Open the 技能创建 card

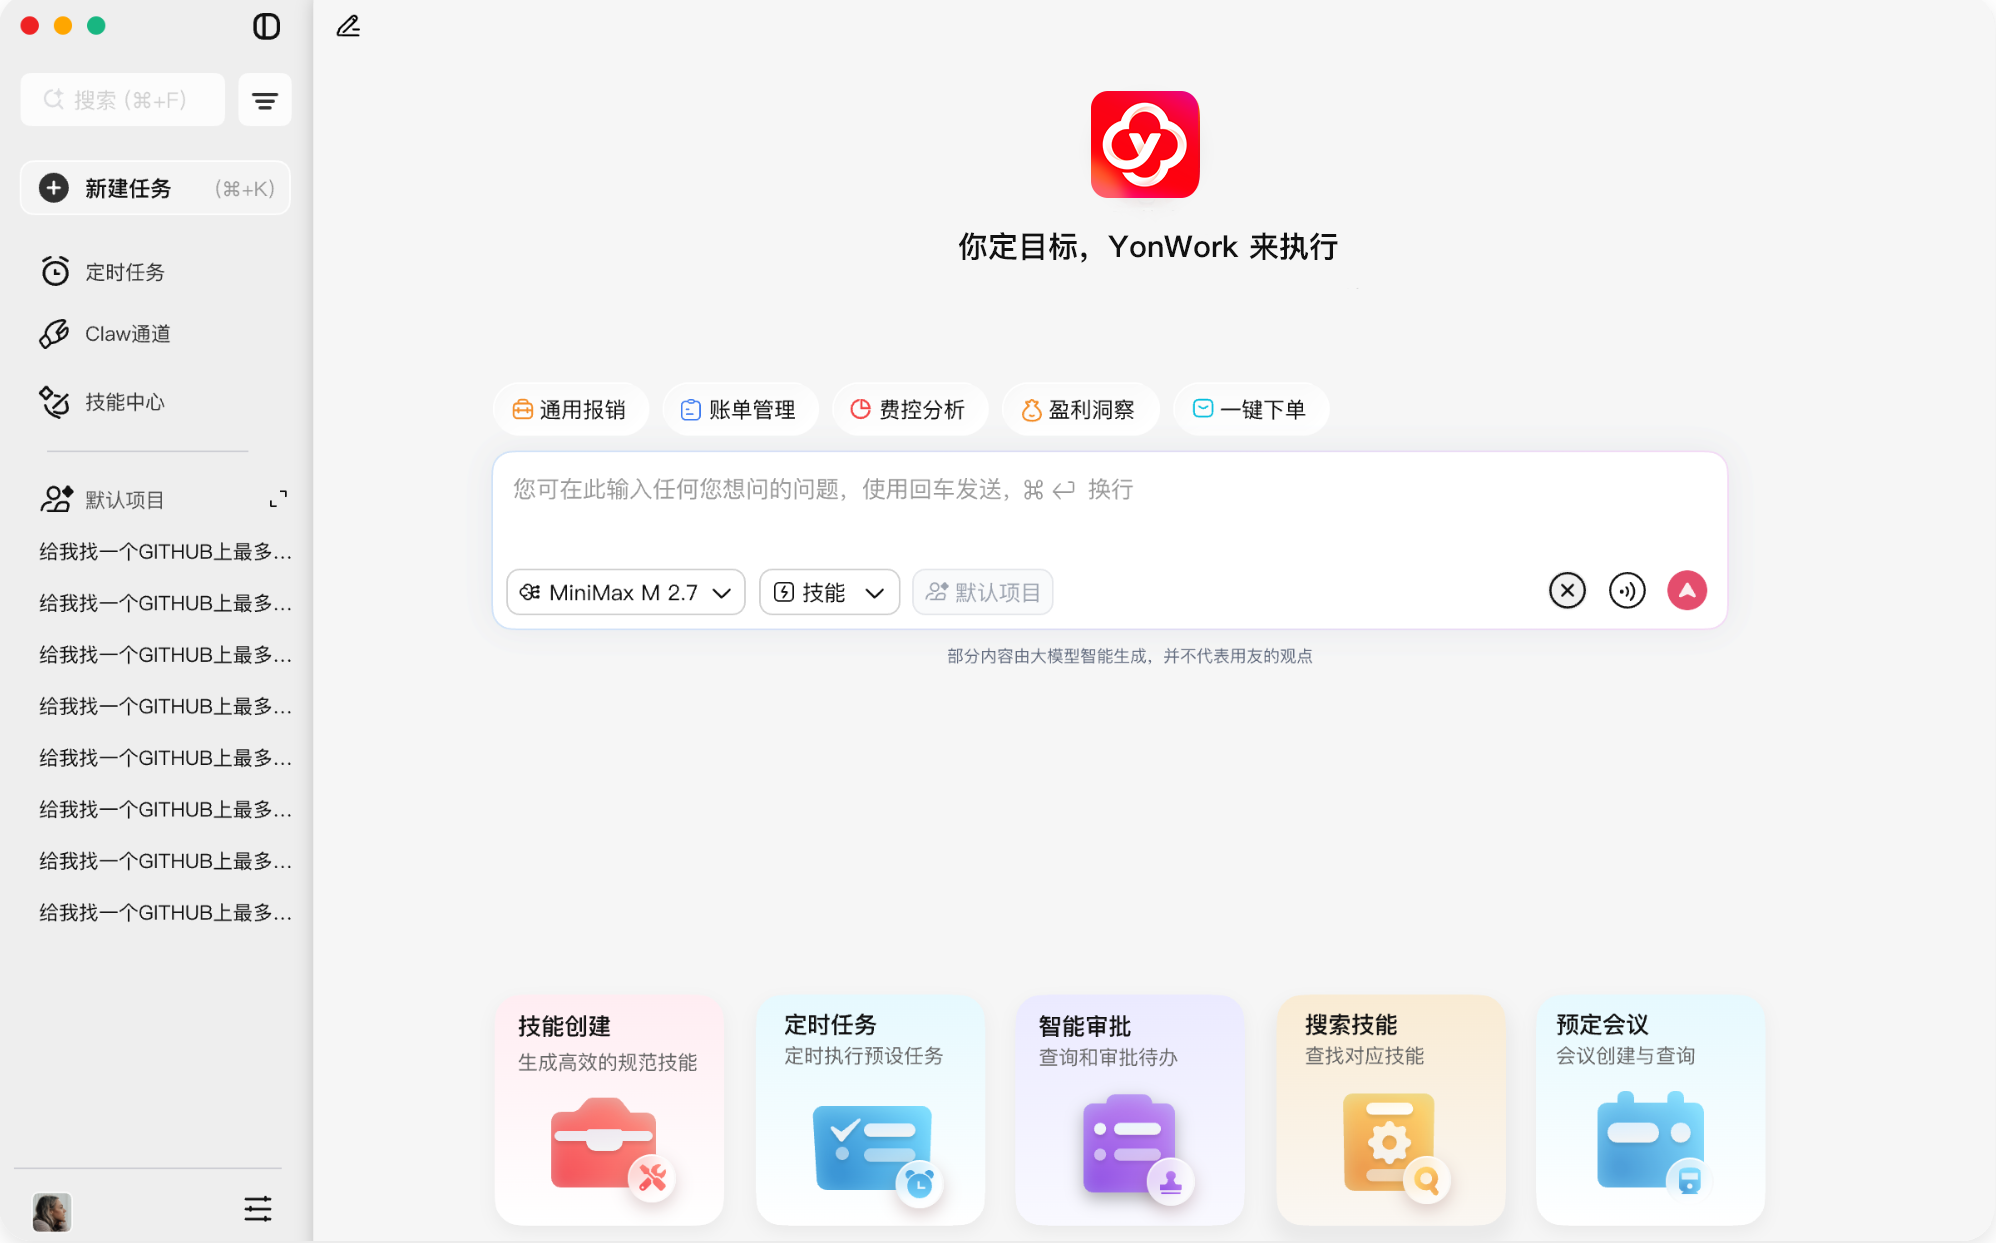click(609, 1110)
